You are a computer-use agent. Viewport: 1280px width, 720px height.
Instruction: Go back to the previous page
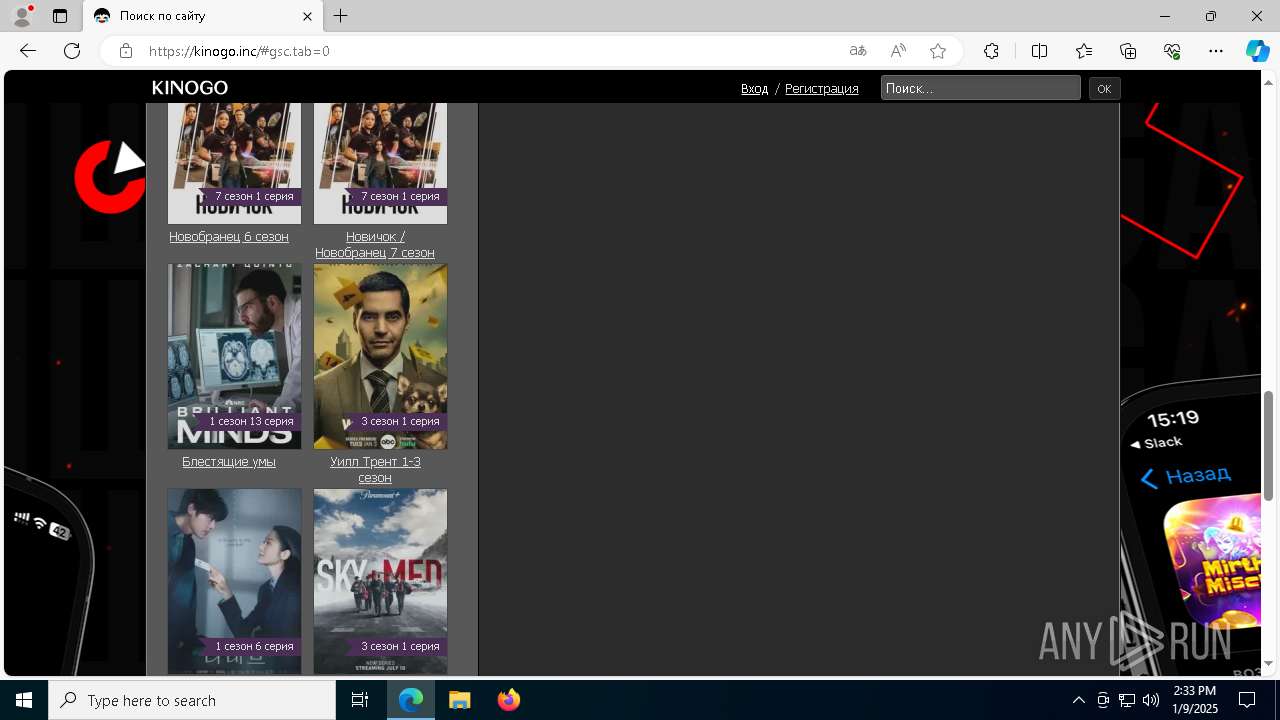28,51
